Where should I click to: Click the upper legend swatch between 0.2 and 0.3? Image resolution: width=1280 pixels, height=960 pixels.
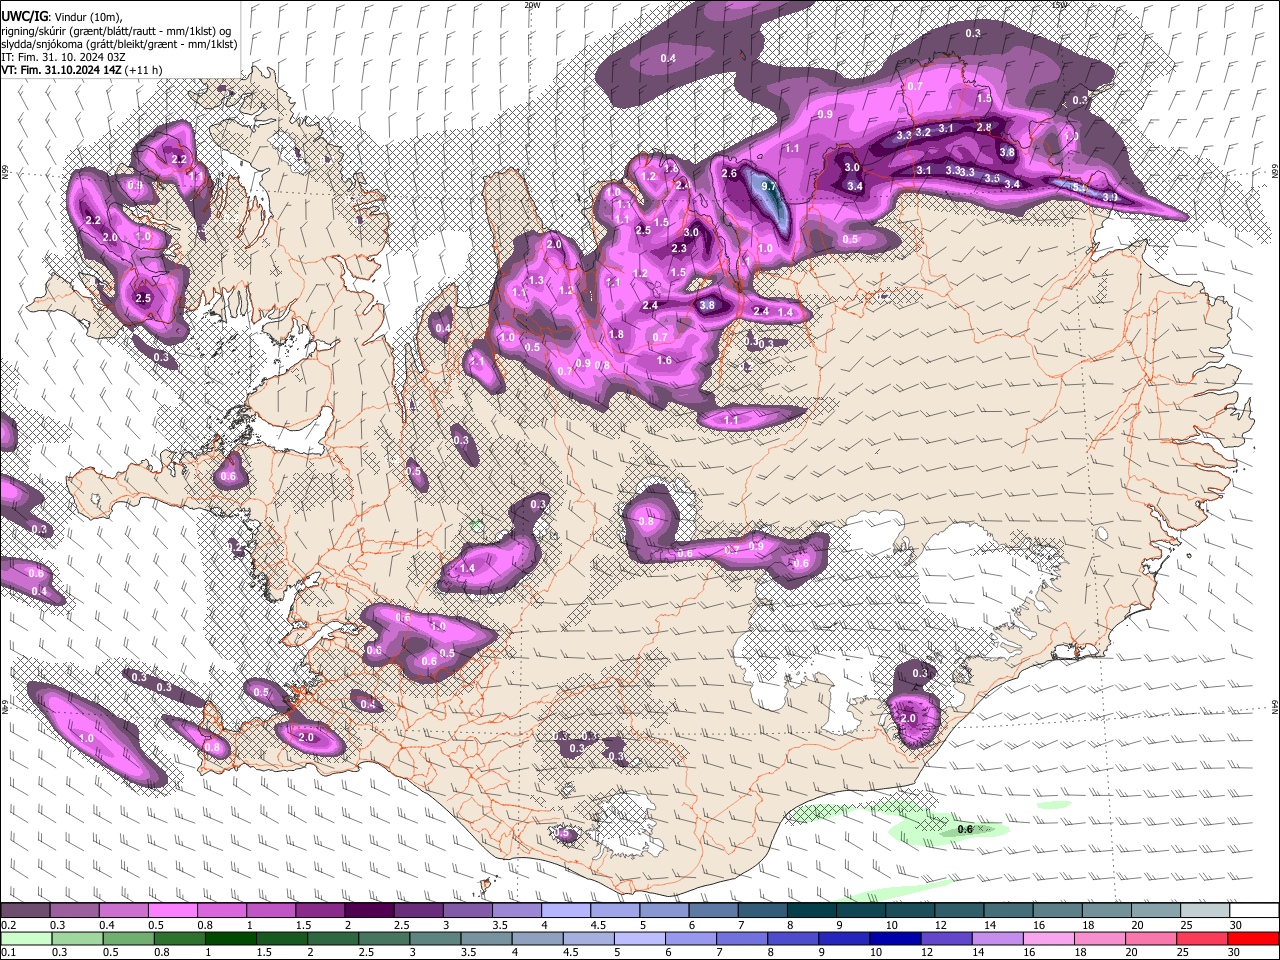pyautogui.click(x=25, y=911)
